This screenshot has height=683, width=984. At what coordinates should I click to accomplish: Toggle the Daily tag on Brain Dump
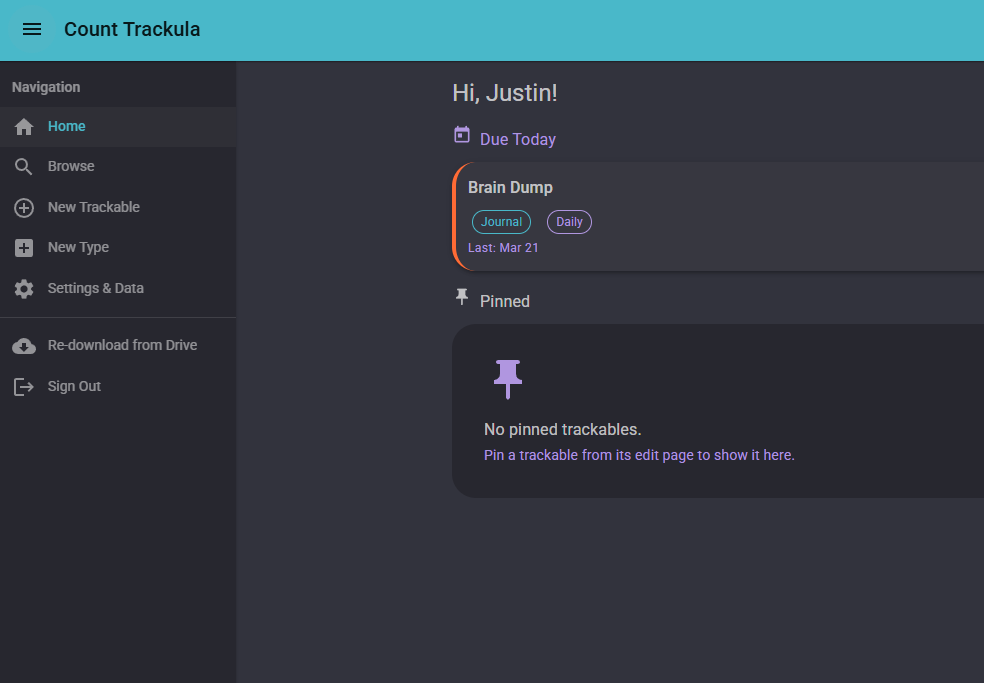tap(569, 221)
